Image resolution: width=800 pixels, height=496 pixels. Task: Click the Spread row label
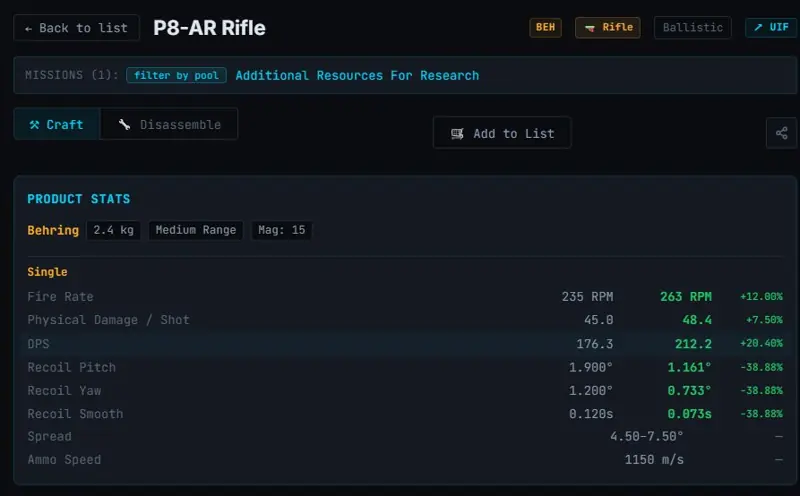(49, 437)
